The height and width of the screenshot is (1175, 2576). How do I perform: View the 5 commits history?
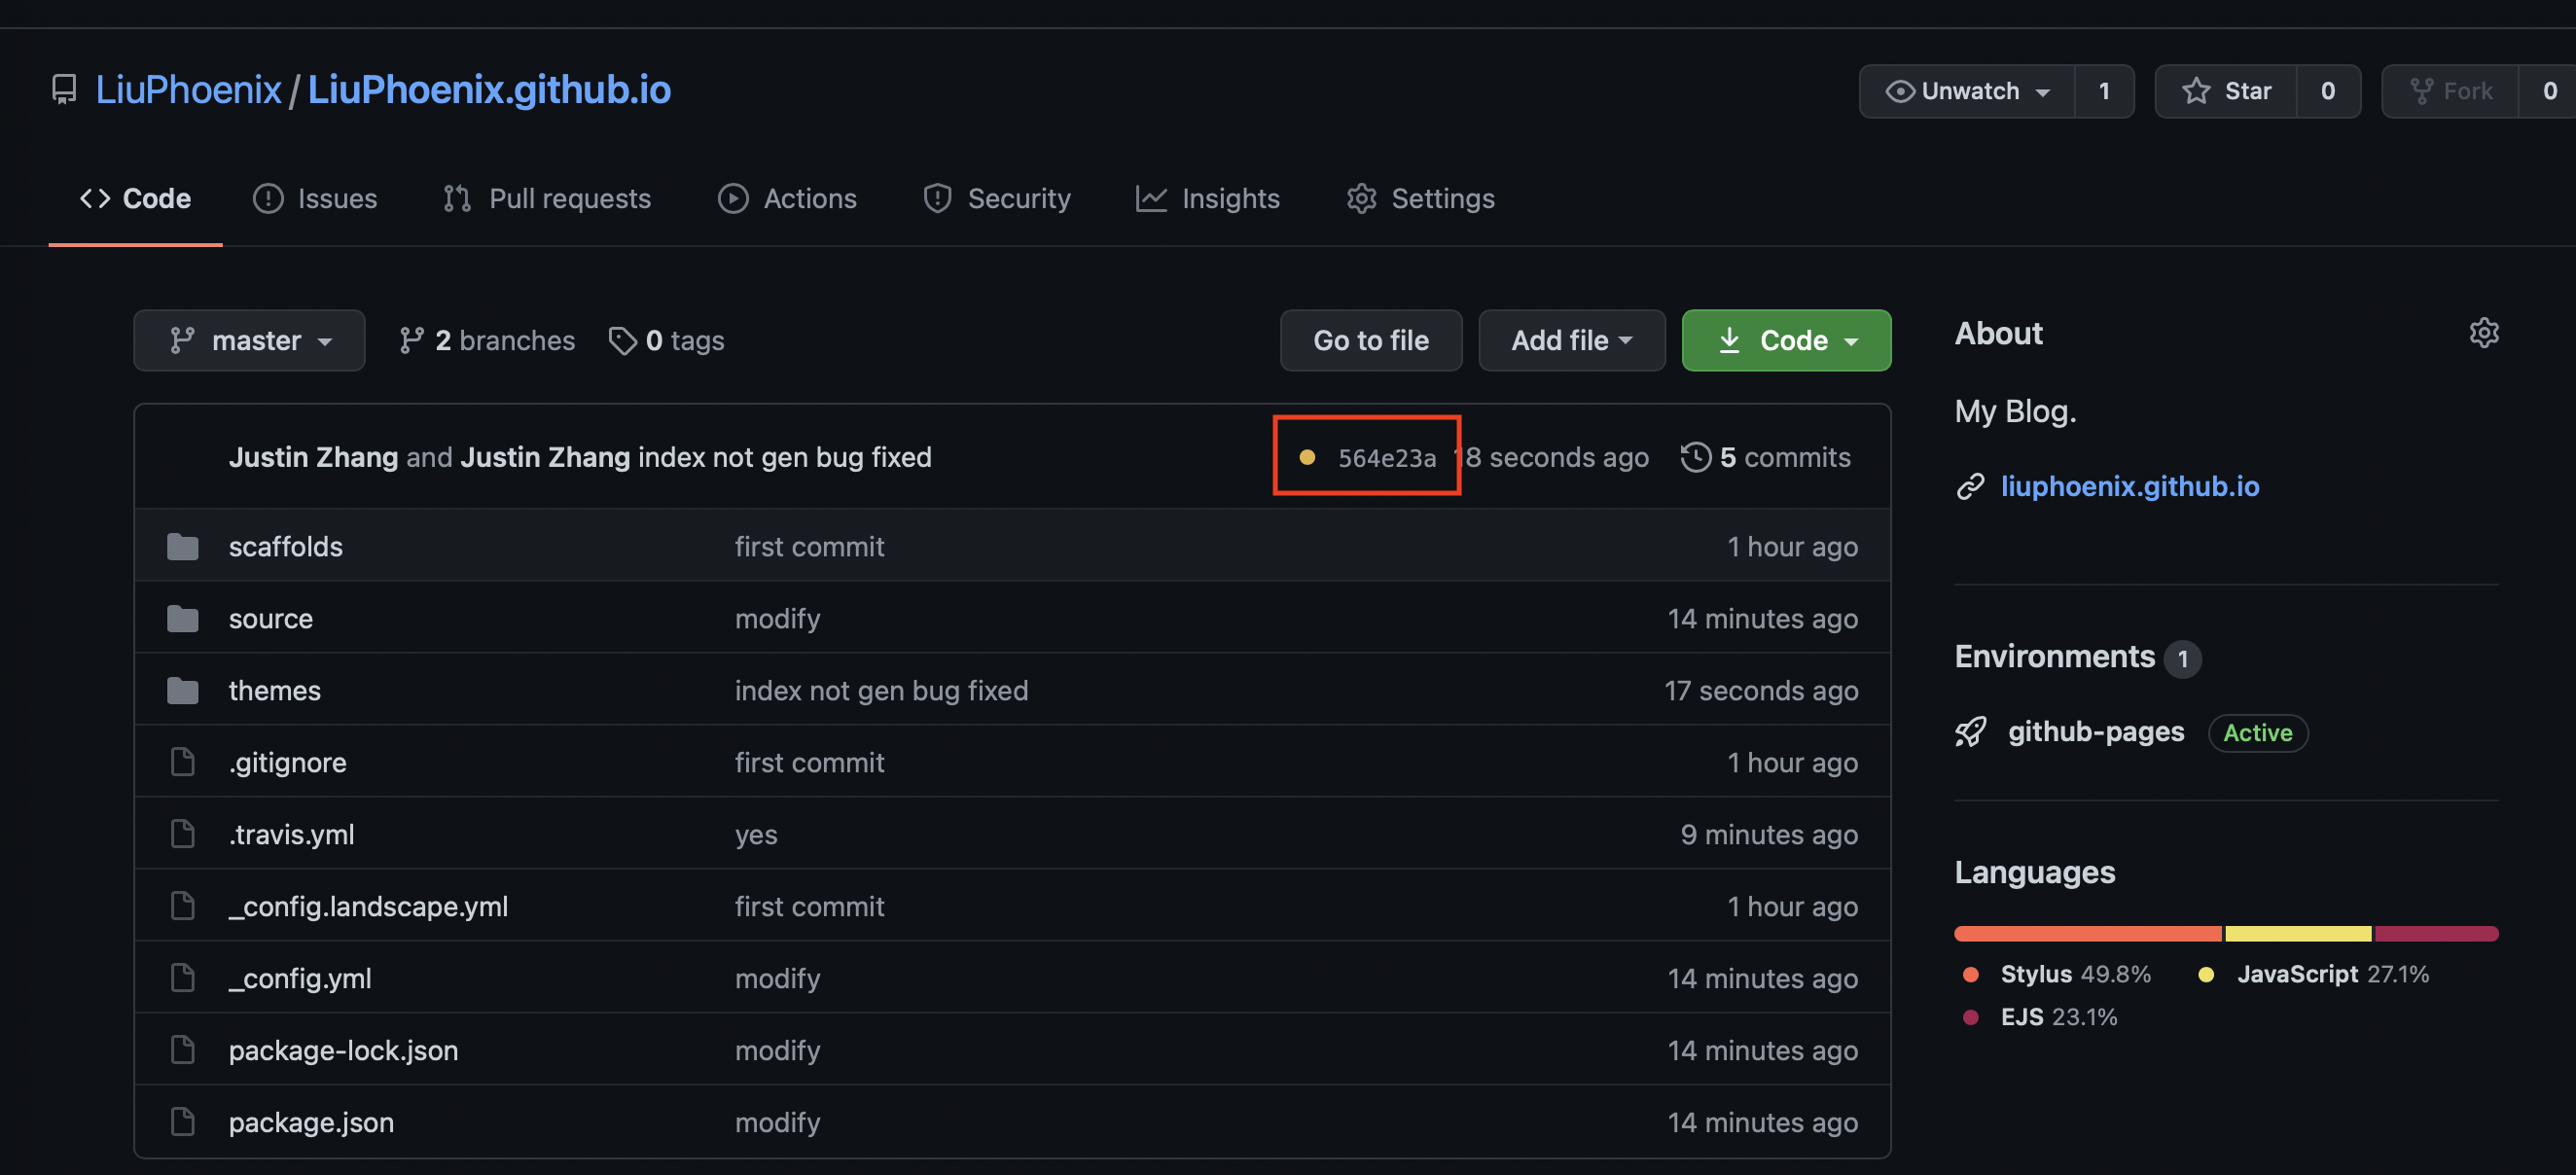[1765, 457]
